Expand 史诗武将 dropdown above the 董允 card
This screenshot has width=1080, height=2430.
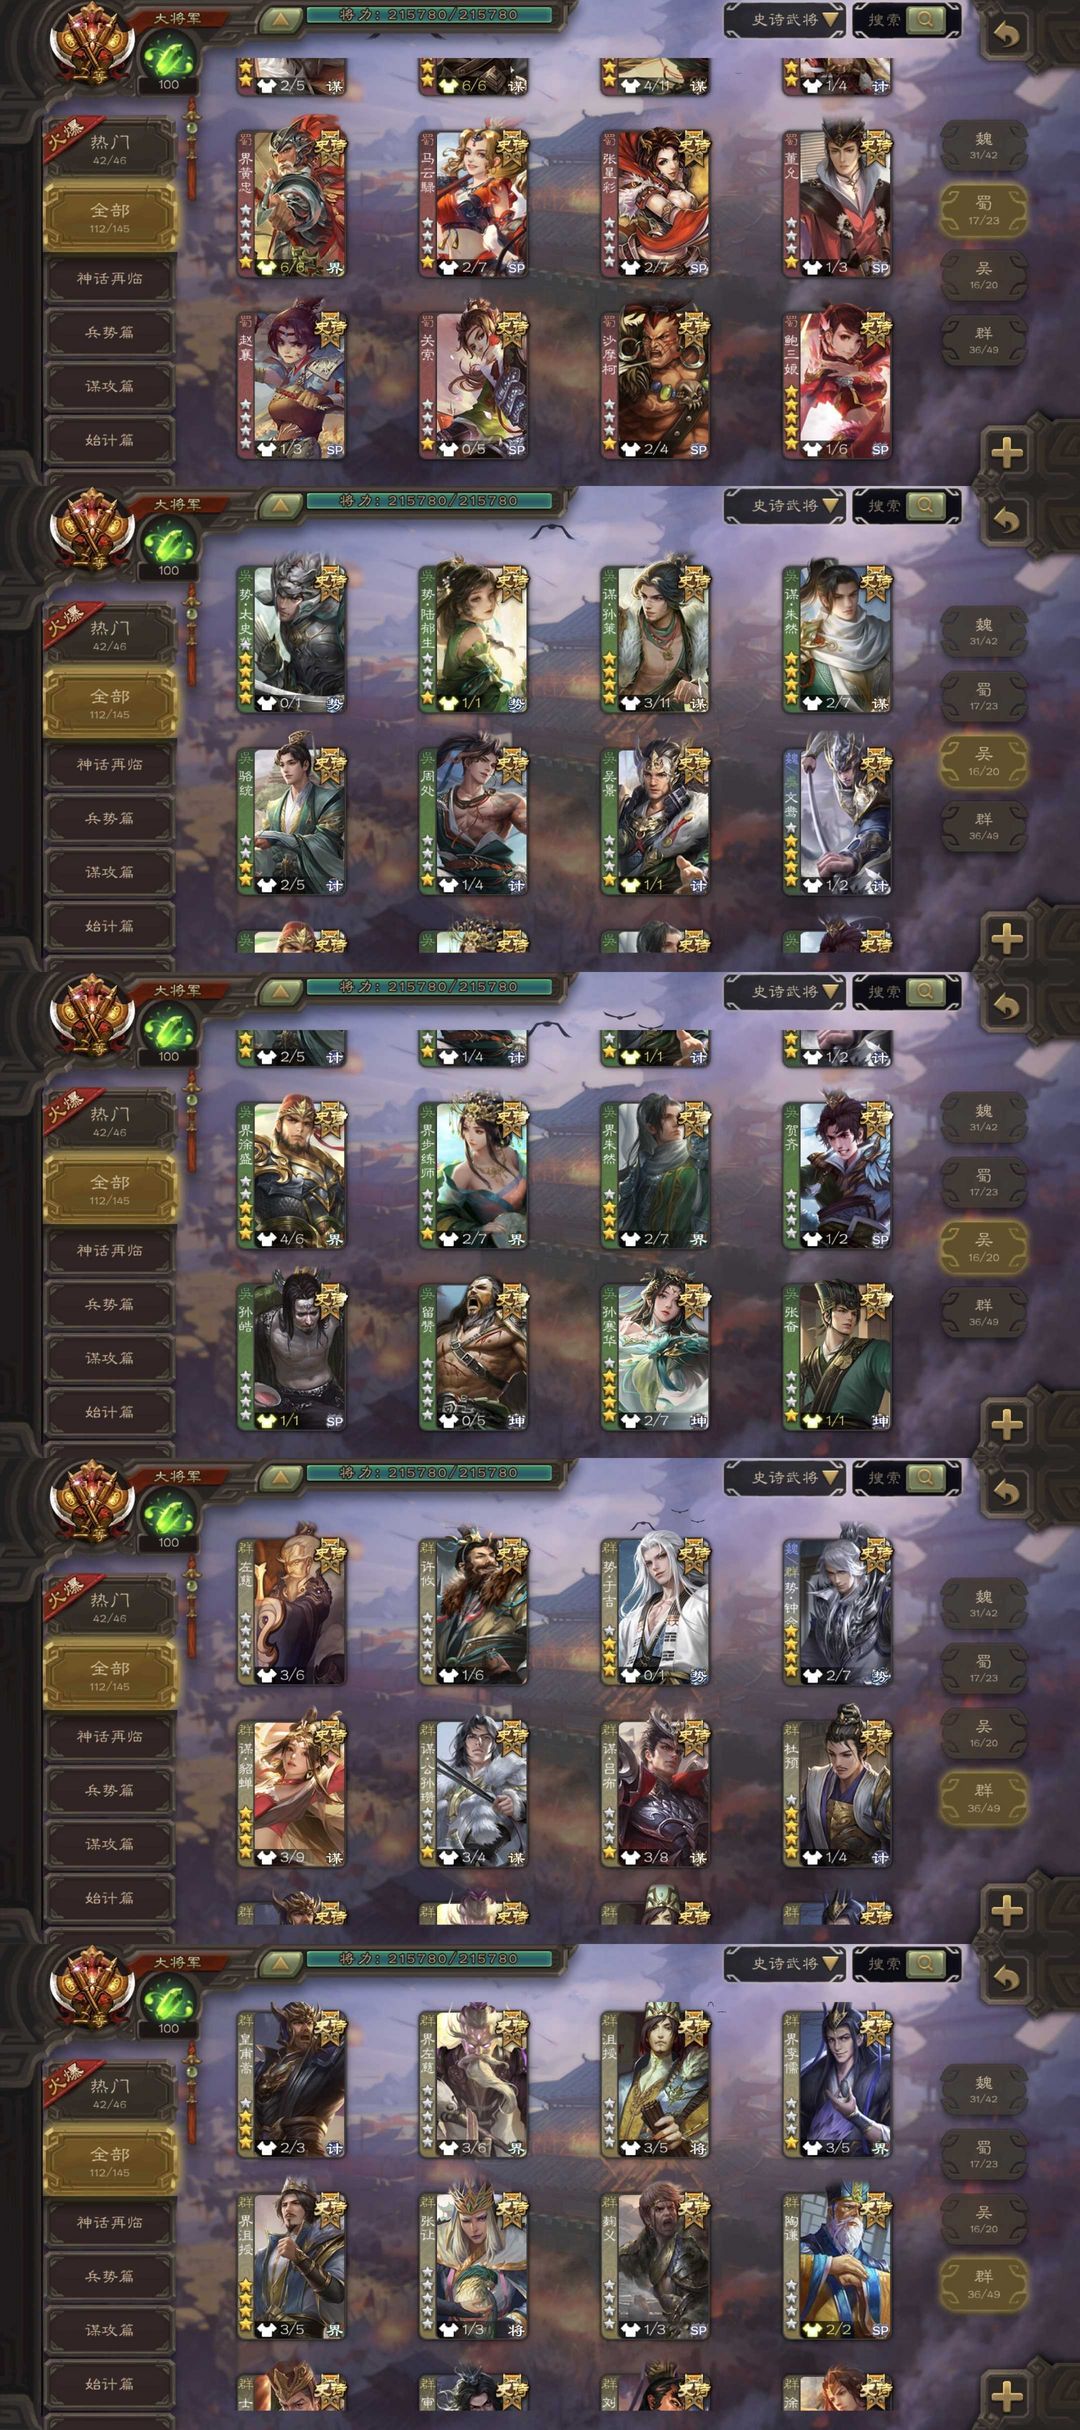click(785, 20)
